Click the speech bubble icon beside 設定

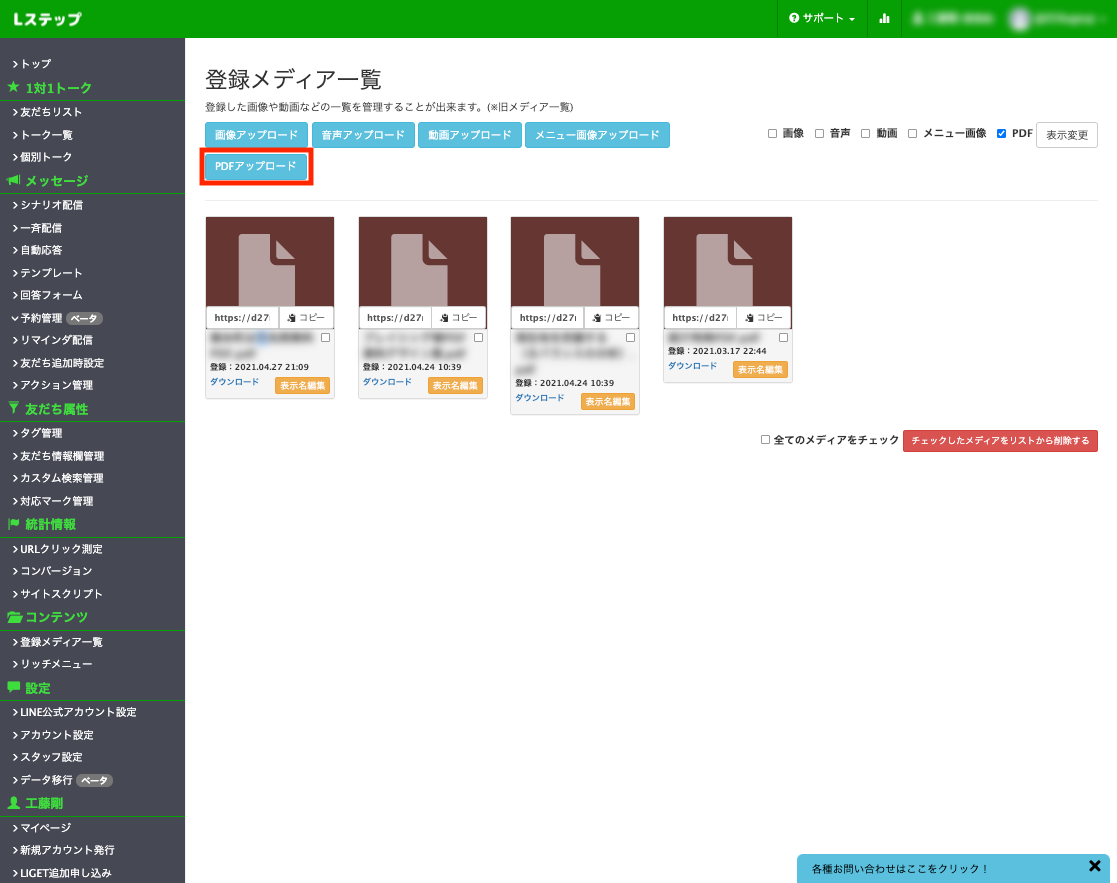click(x=13, y=688)
